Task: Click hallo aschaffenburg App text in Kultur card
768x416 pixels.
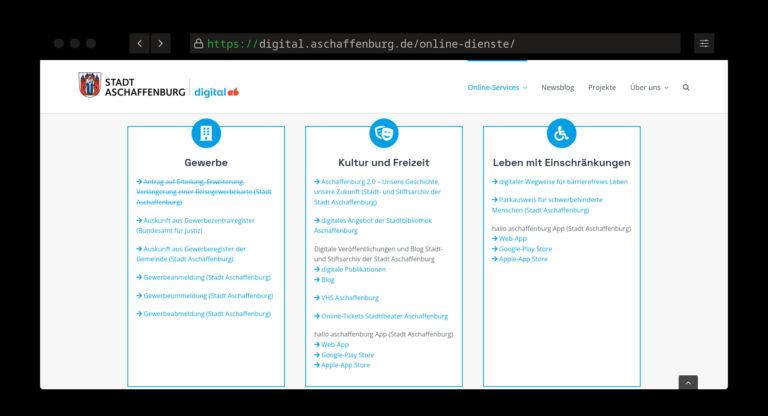Action: click(x=384, y=334)
